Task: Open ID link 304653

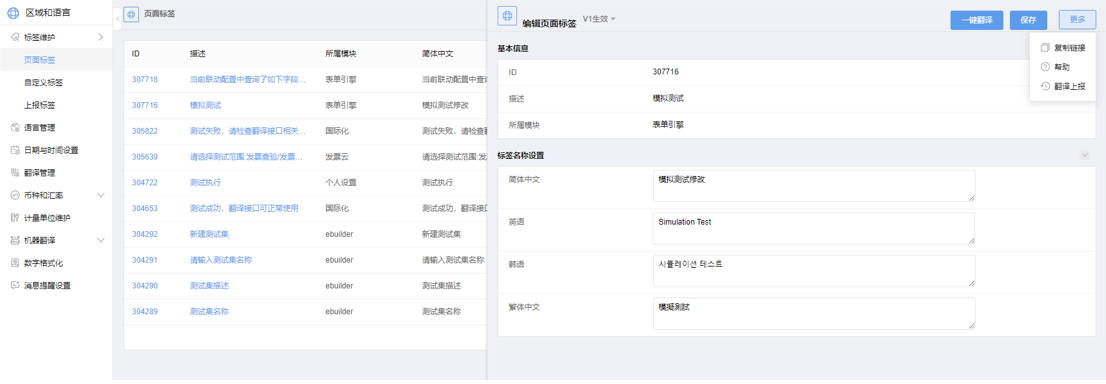Action: tap(145, 208)
